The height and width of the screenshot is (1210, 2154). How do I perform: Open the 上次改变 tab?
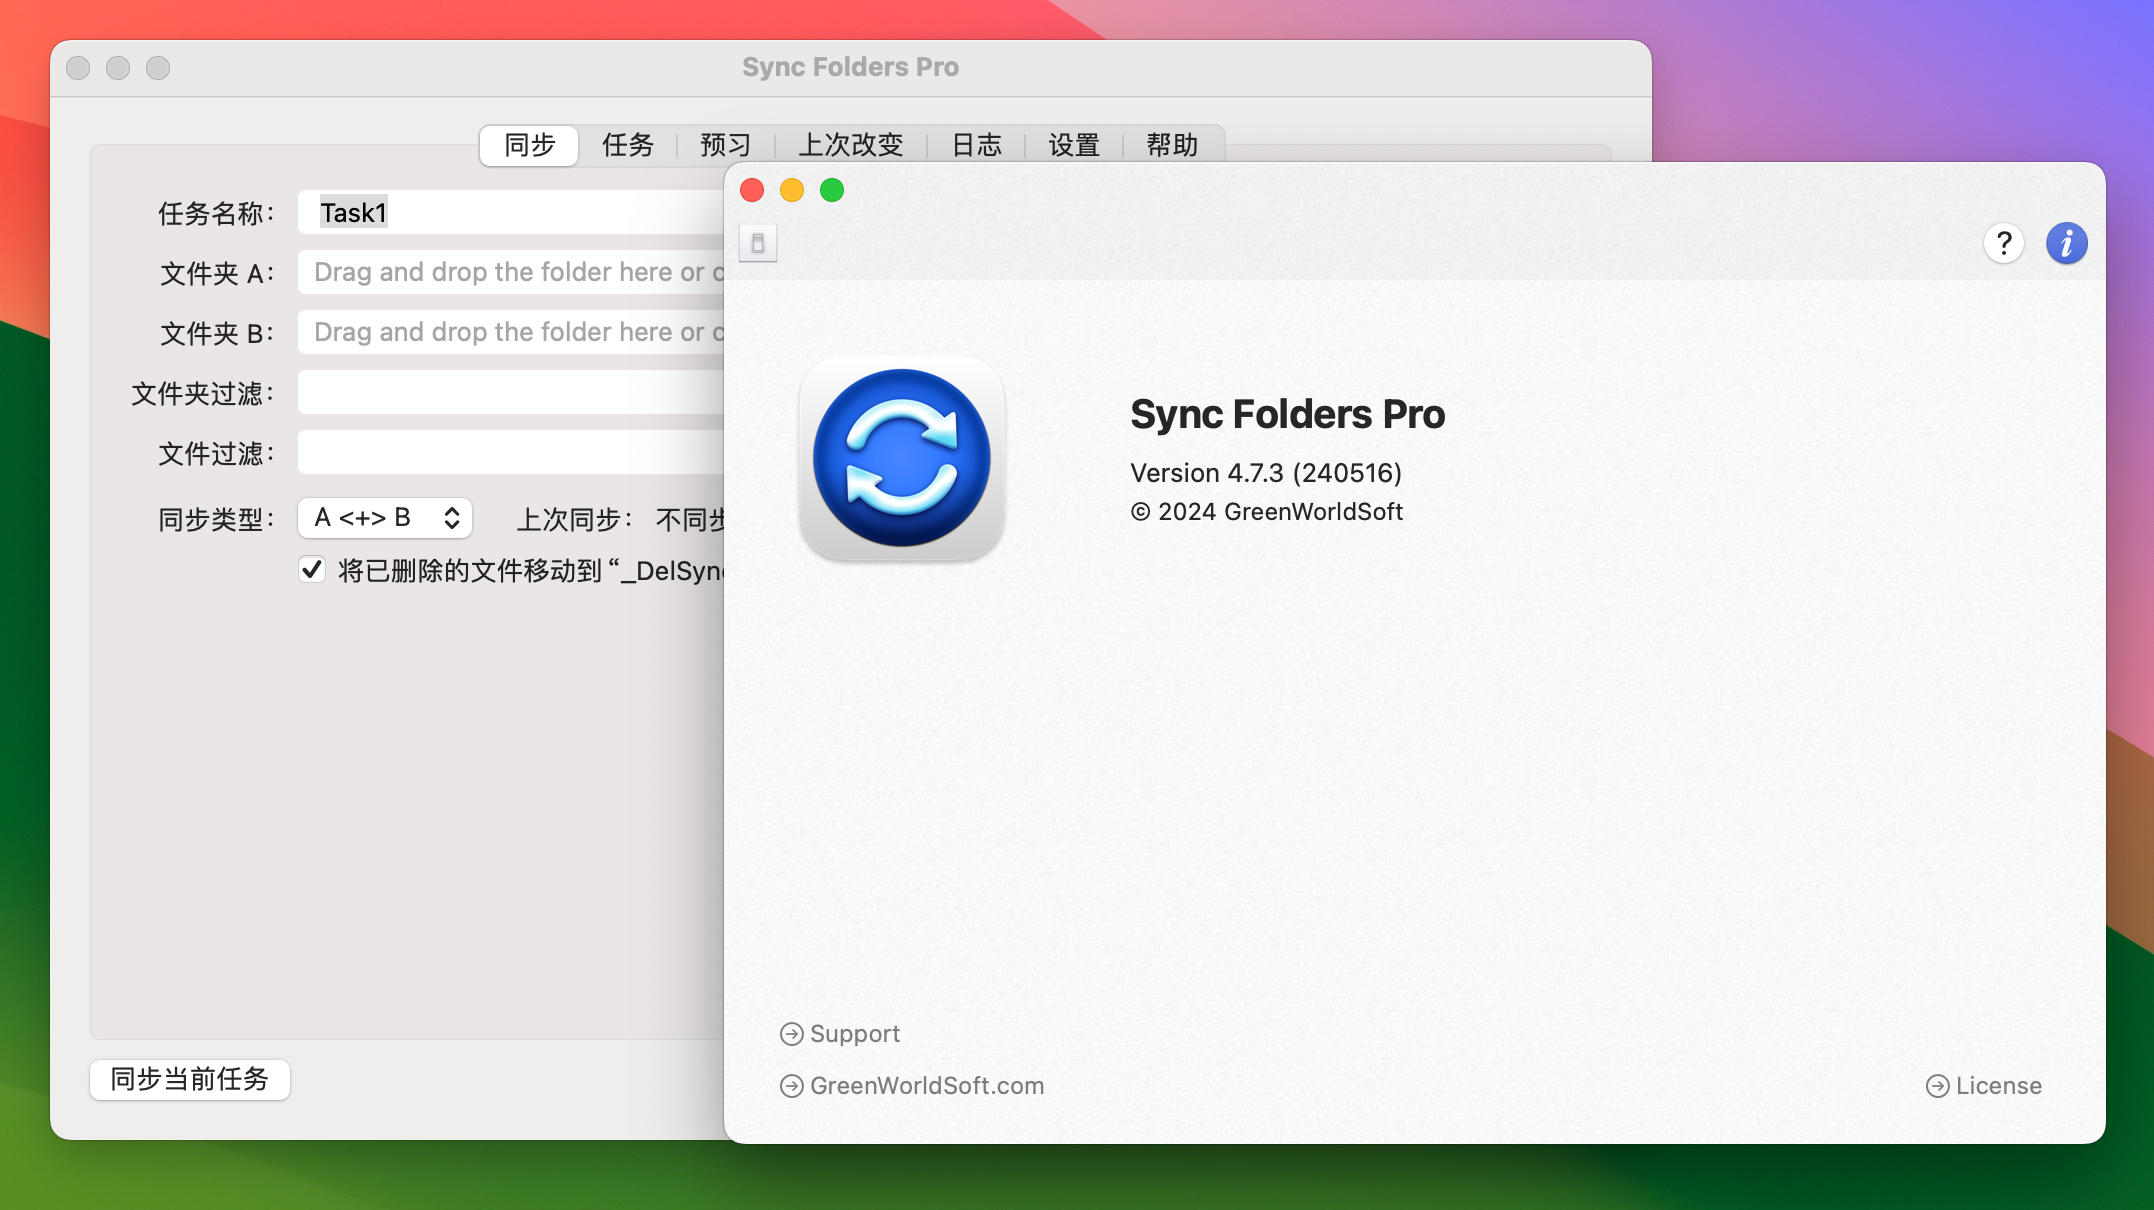tap(850, 145)
